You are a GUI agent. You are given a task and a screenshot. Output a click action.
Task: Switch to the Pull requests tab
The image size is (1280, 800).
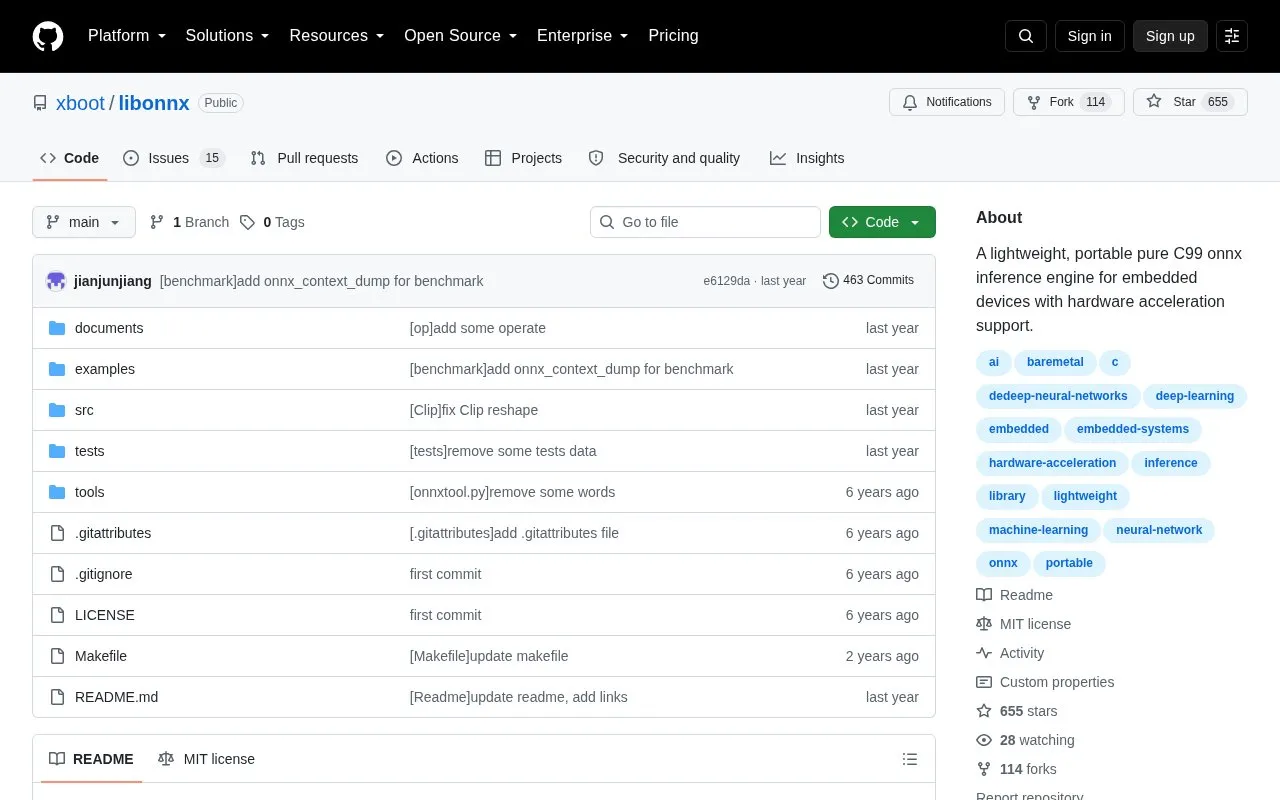304,158
